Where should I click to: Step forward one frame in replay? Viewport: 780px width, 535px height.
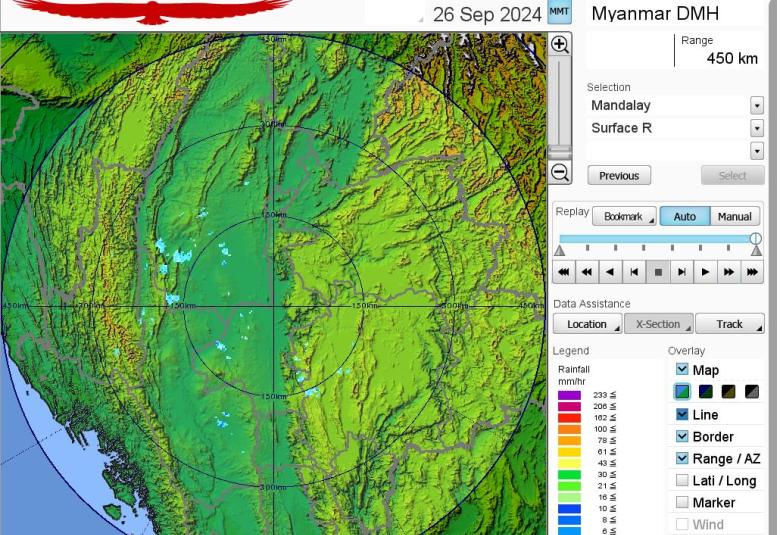681,271
